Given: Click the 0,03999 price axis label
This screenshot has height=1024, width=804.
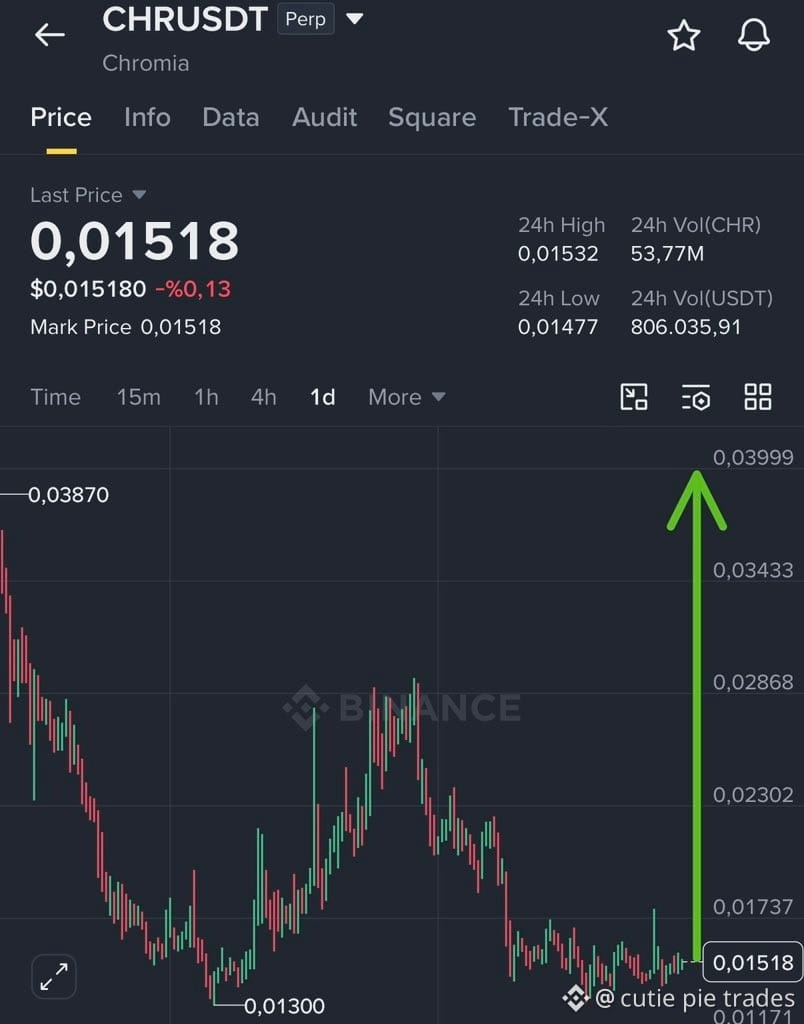Looking at the screenshot, I should tap(753, 457).
